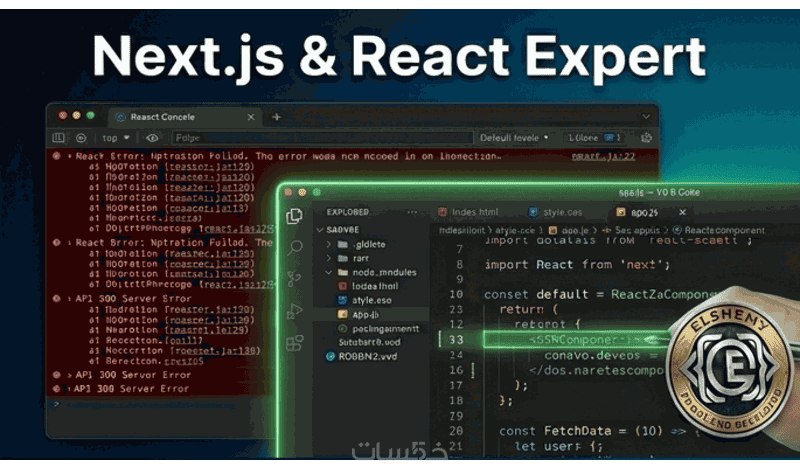The image size is (800, 470).
Task: Expand the first React Error message
Action: (69, 156)
